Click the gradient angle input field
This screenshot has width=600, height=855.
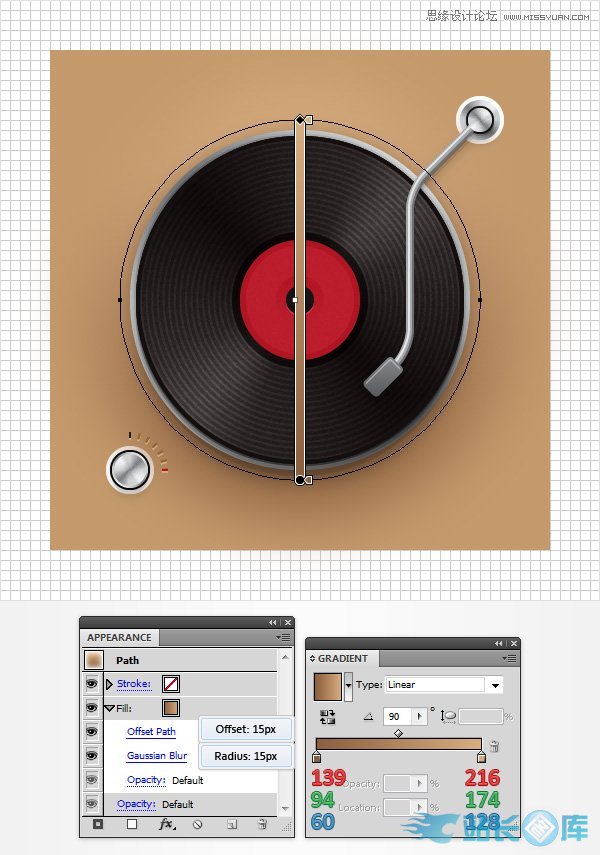[399, 716]
